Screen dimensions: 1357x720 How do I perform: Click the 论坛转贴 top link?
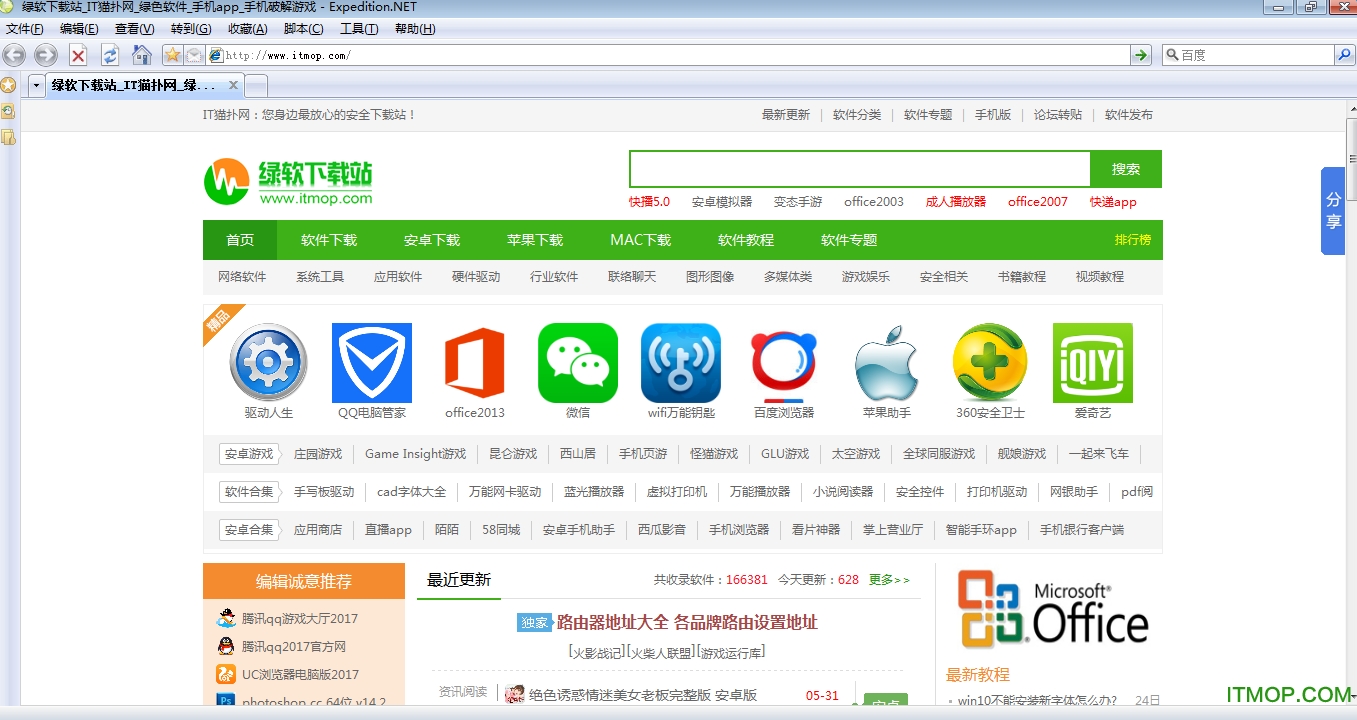point(1058,115)
